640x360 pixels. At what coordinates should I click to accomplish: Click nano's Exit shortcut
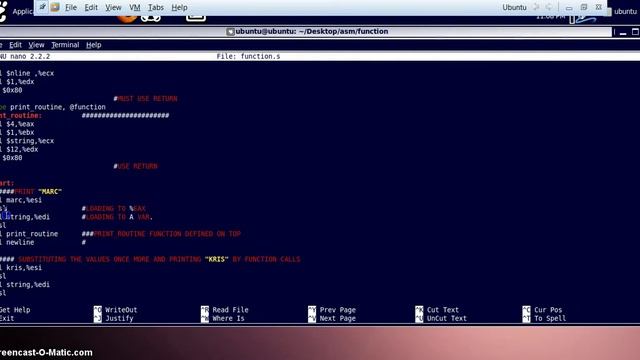point(7,318)
